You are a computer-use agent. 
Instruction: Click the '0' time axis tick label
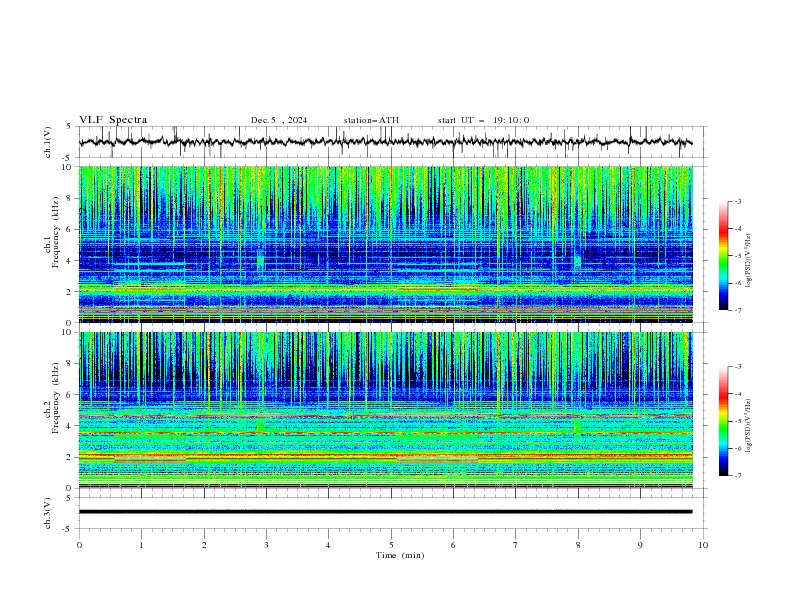79,545
